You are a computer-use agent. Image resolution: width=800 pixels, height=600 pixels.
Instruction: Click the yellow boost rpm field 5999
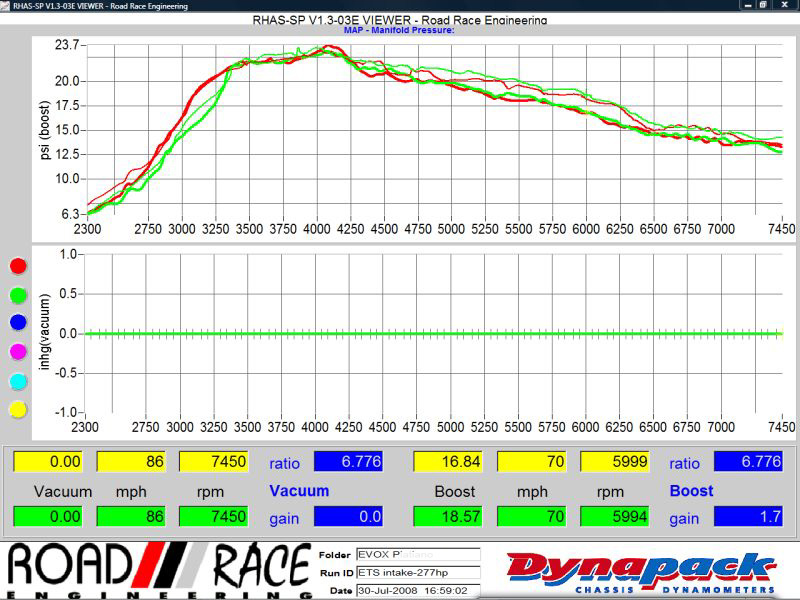614,462
